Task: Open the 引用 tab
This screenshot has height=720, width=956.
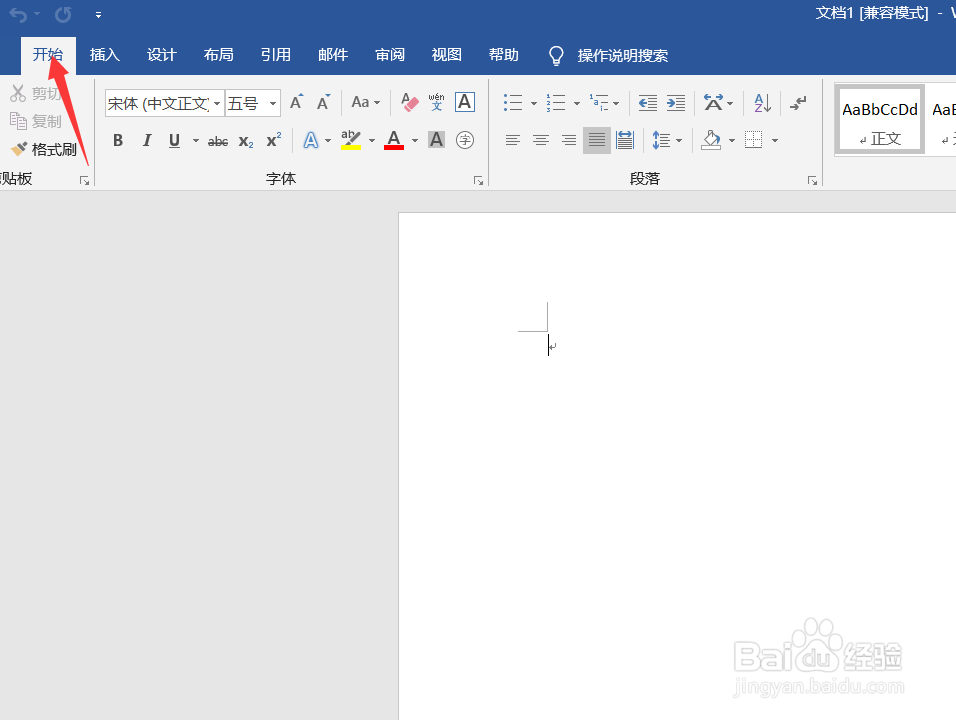Action: point(276,55)
